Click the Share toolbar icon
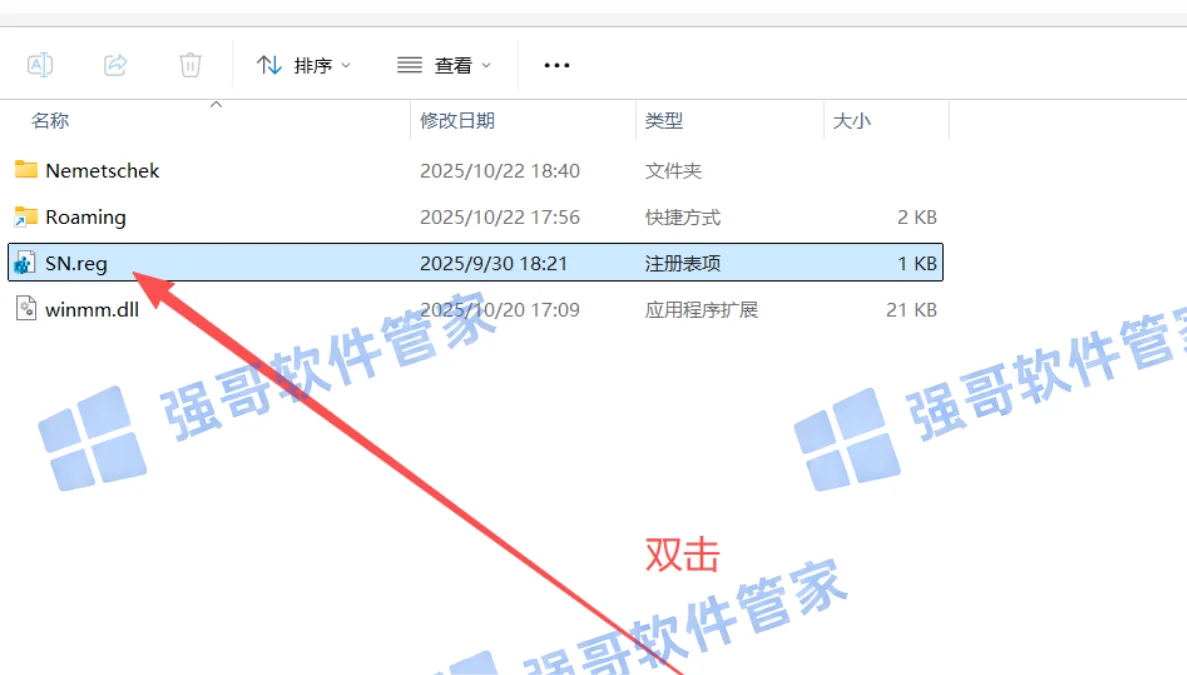 click(115, 65)
